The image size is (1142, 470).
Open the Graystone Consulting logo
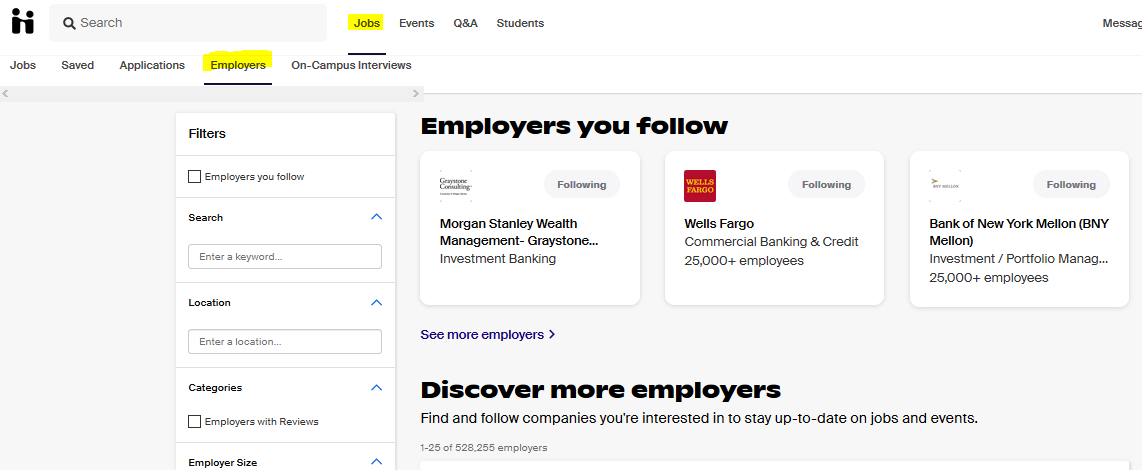click(455, 186)
